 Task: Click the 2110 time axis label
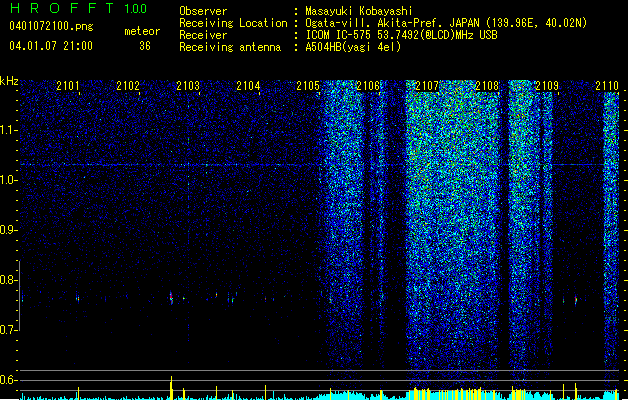tap(607, 86)
